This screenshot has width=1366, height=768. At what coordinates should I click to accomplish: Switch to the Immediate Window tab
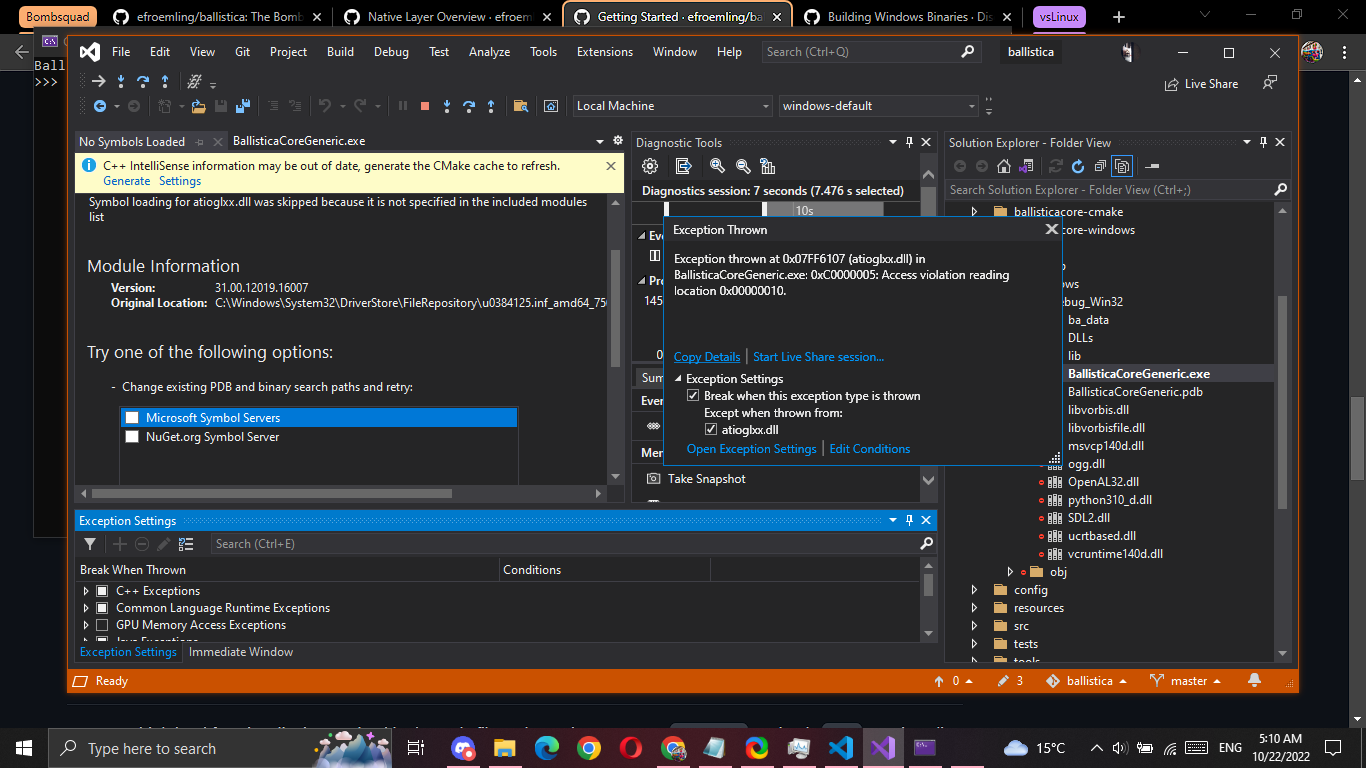click(240, 651)
